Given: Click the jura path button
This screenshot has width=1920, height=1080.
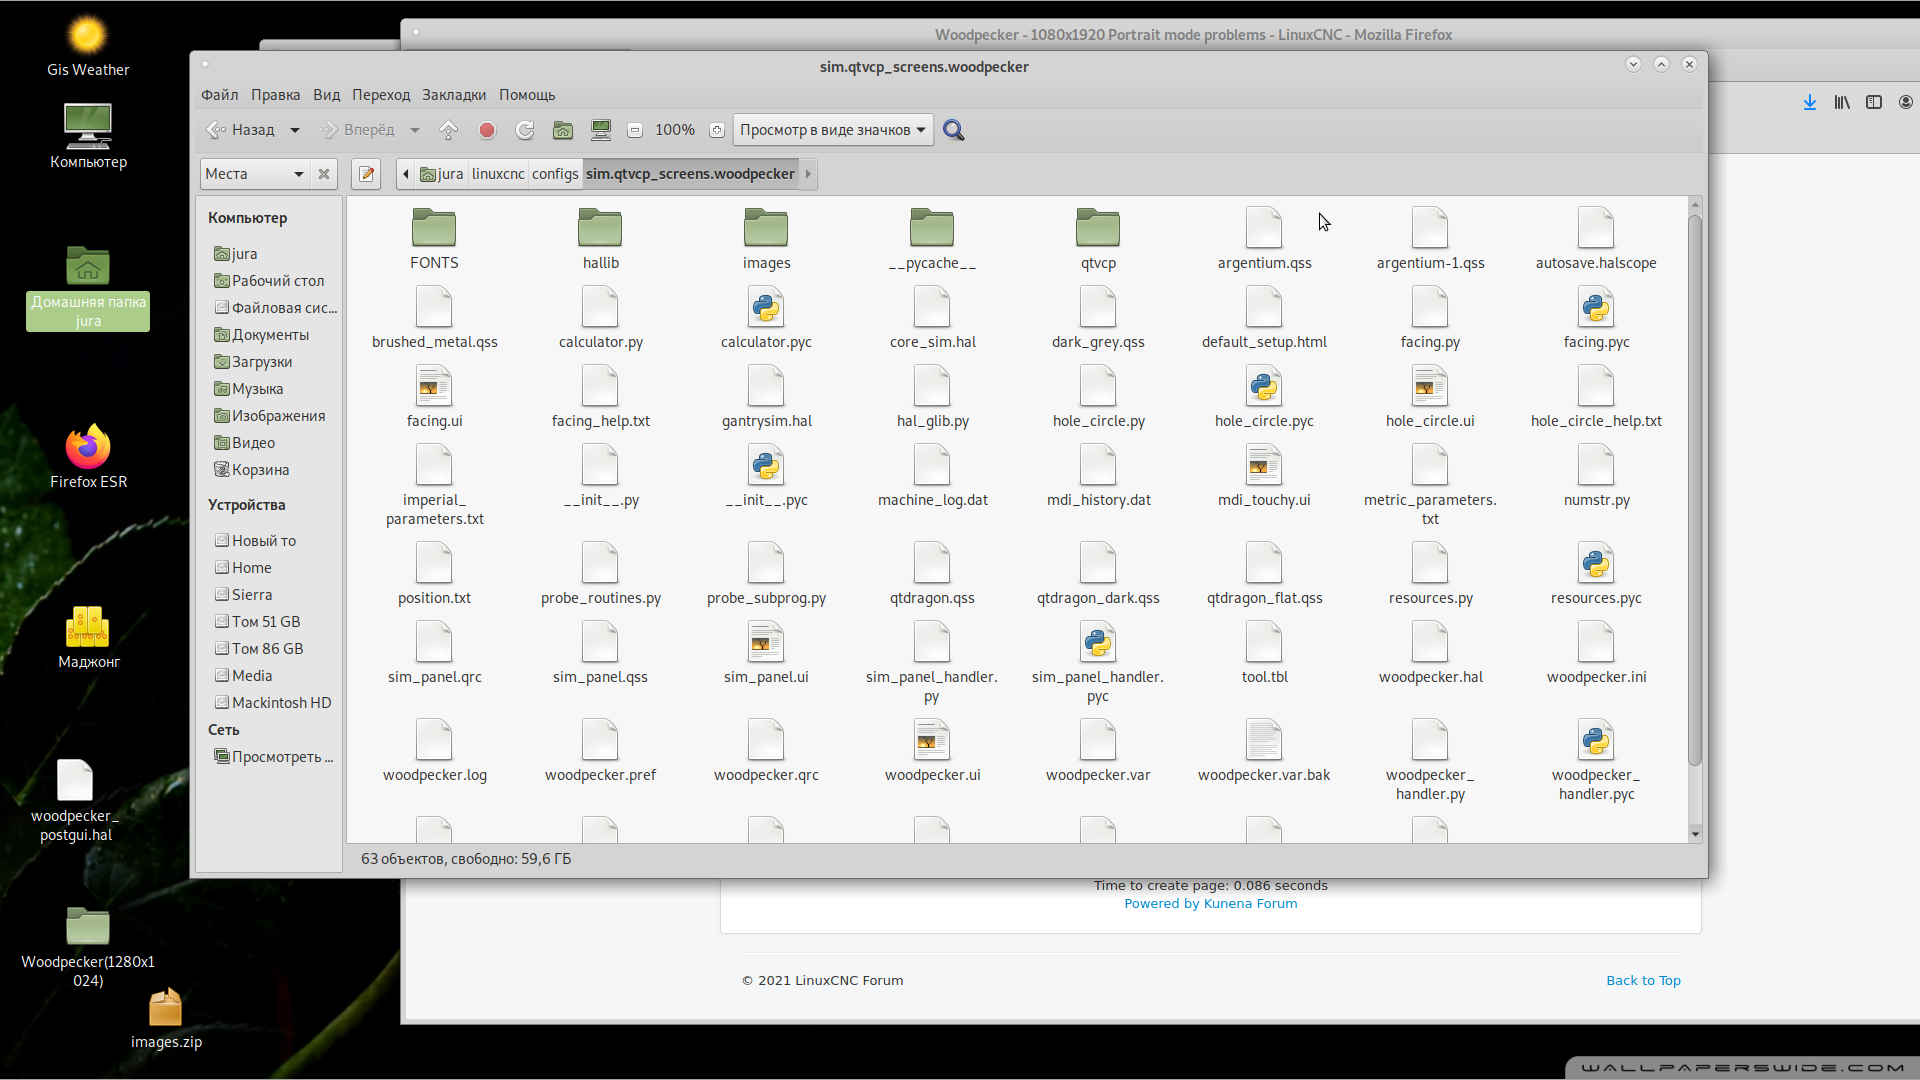Looking at the screenshot, I should 441,174.
